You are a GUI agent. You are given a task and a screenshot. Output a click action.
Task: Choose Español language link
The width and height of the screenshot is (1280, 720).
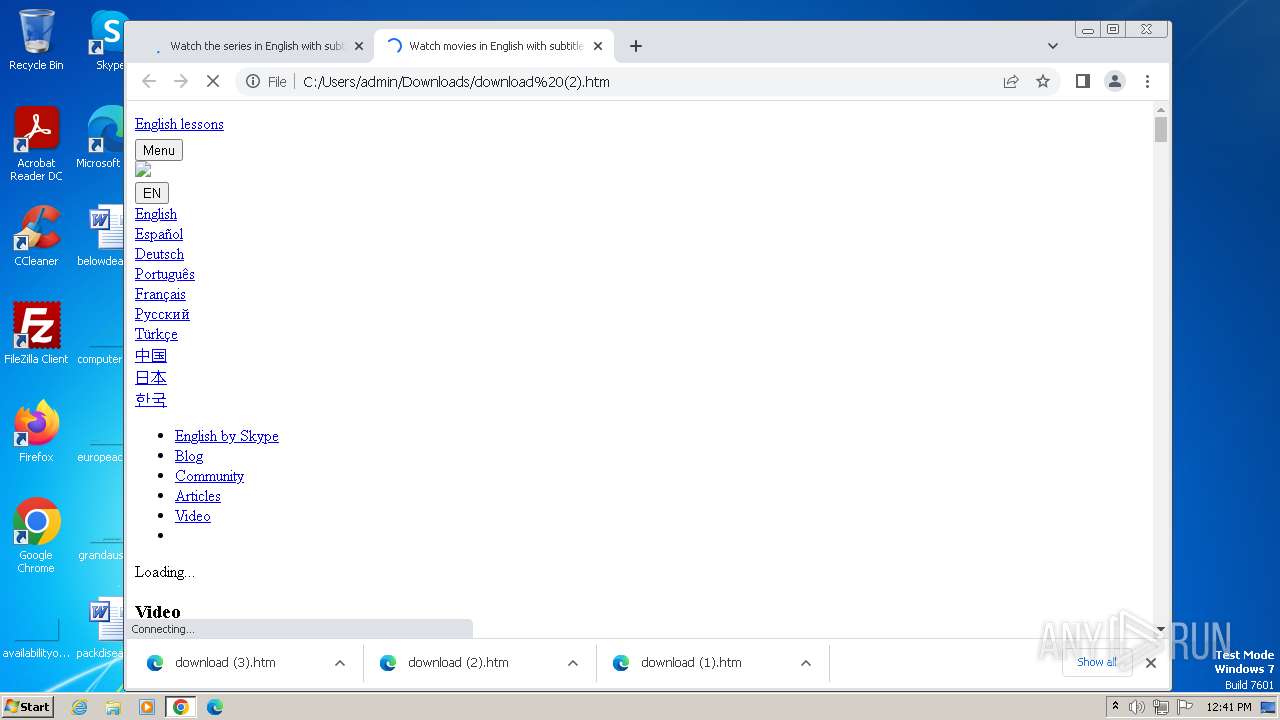(x=159, y=234)
